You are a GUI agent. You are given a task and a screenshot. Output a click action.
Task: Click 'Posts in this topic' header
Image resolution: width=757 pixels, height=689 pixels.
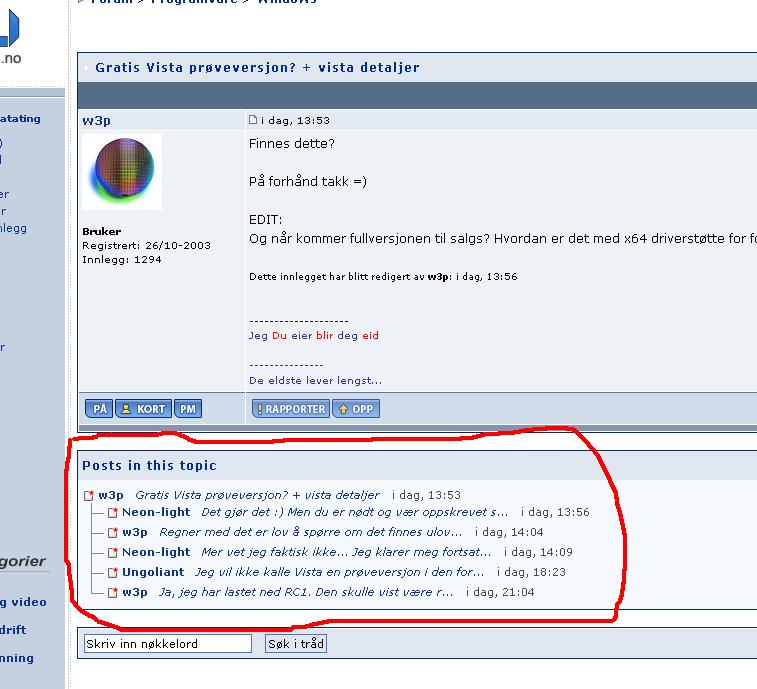pyautogui.click(x=149, y=465)
